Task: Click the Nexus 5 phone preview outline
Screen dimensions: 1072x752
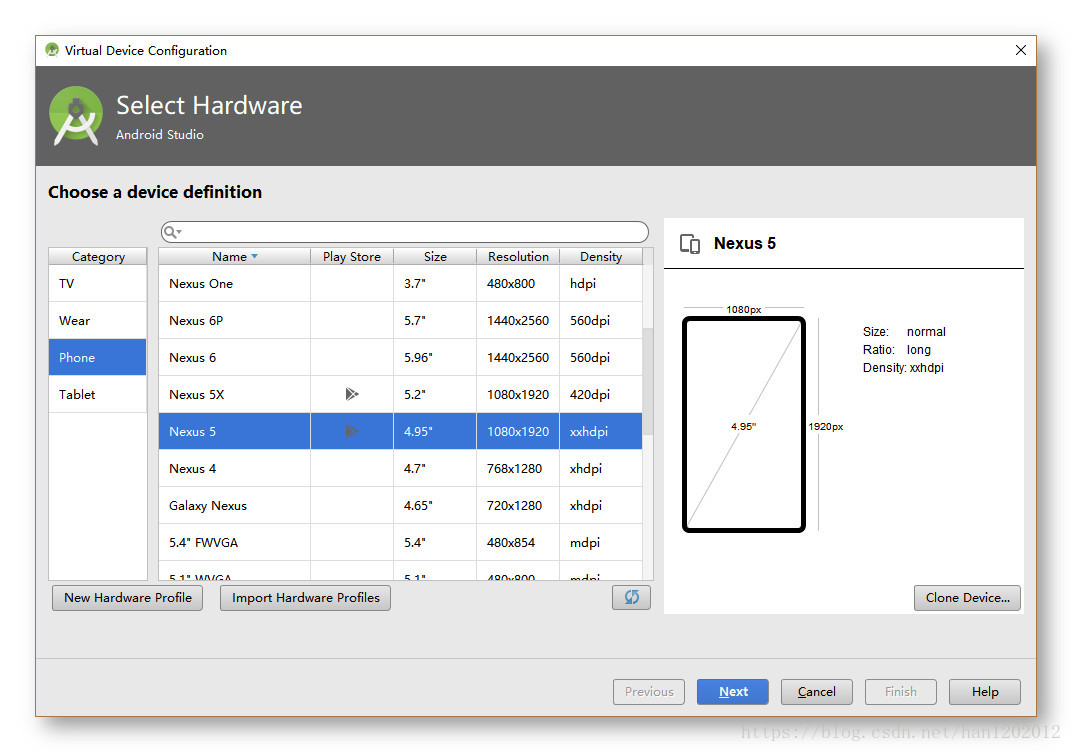Action: pos(744,425)
